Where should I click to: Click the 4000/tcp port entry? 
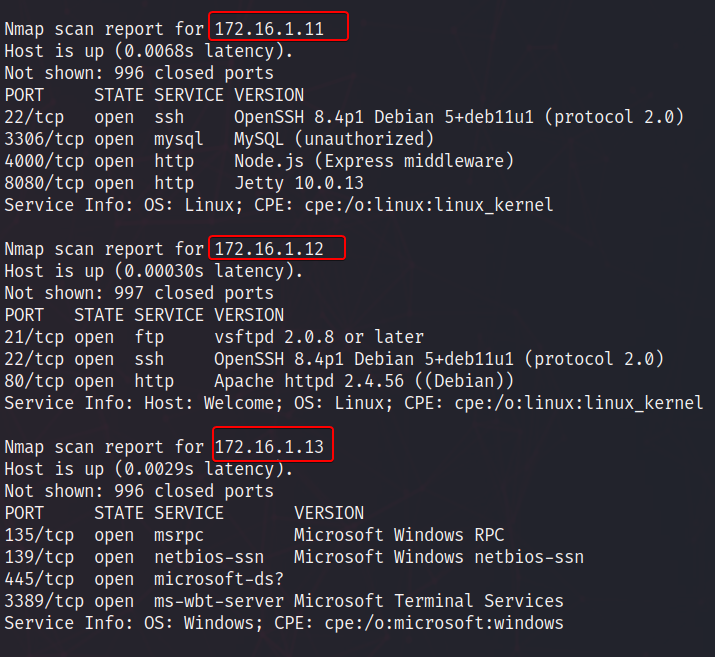[44, 161]
